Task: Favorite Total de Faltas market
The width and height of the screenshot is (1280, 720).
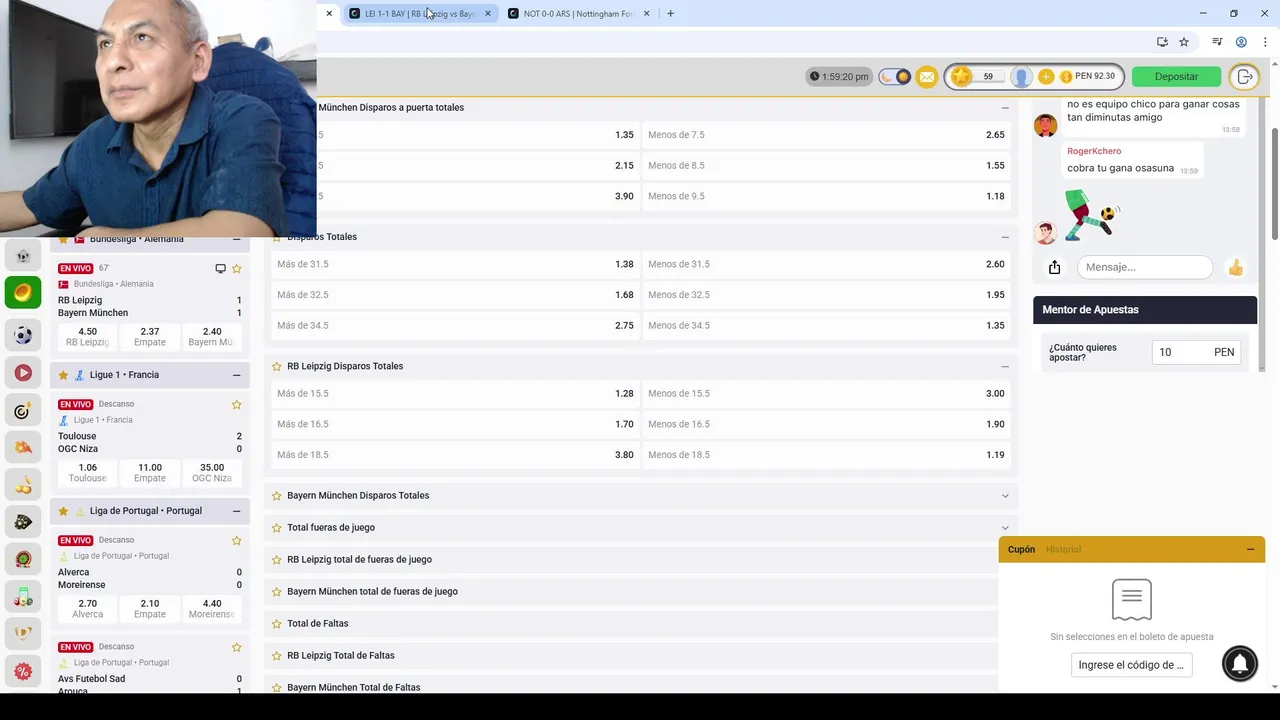Action: click(x=277, y=623)
